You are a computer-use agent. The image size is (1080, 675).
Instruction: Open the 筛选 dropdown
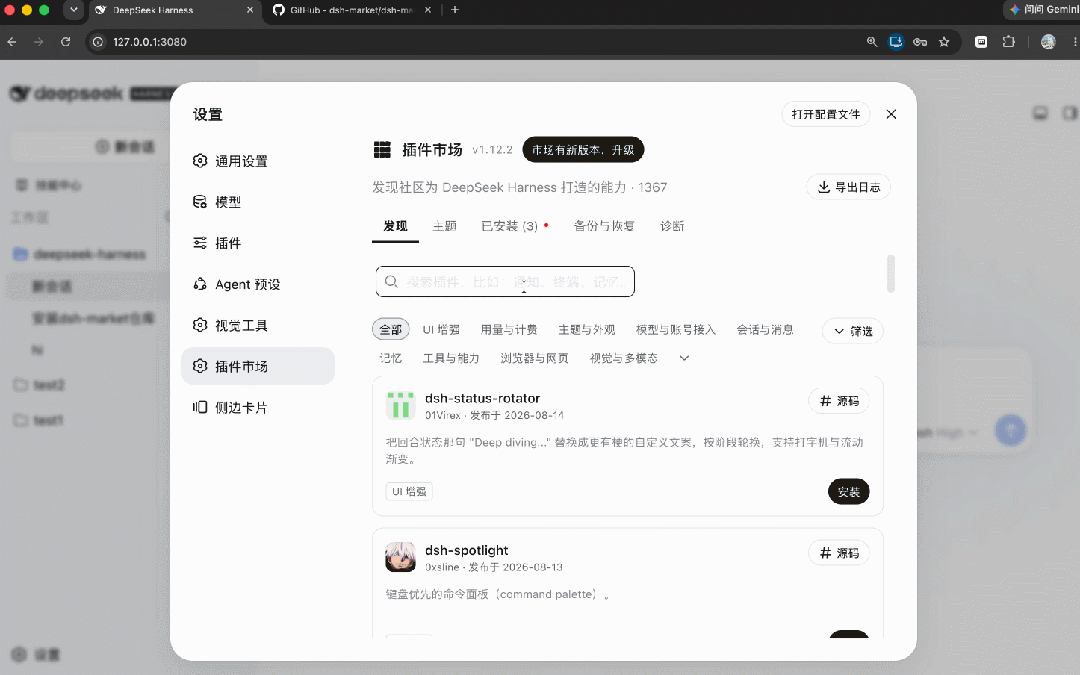point(853,331)
